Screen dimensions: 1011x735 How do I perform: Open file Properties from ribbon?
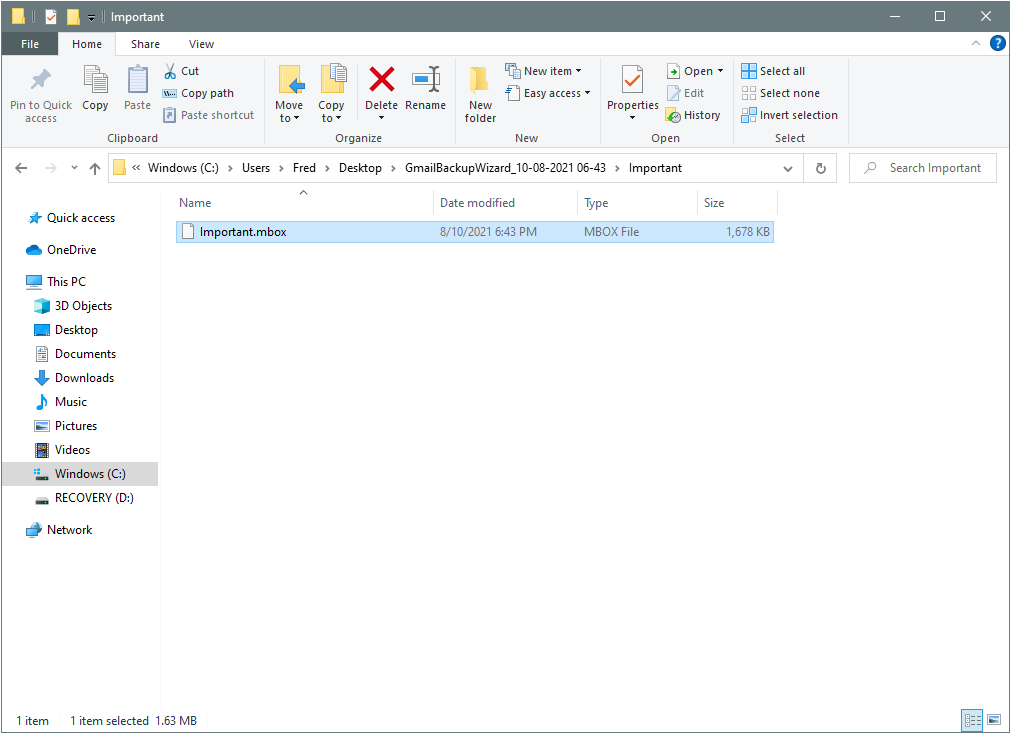[x=632, y=80]
